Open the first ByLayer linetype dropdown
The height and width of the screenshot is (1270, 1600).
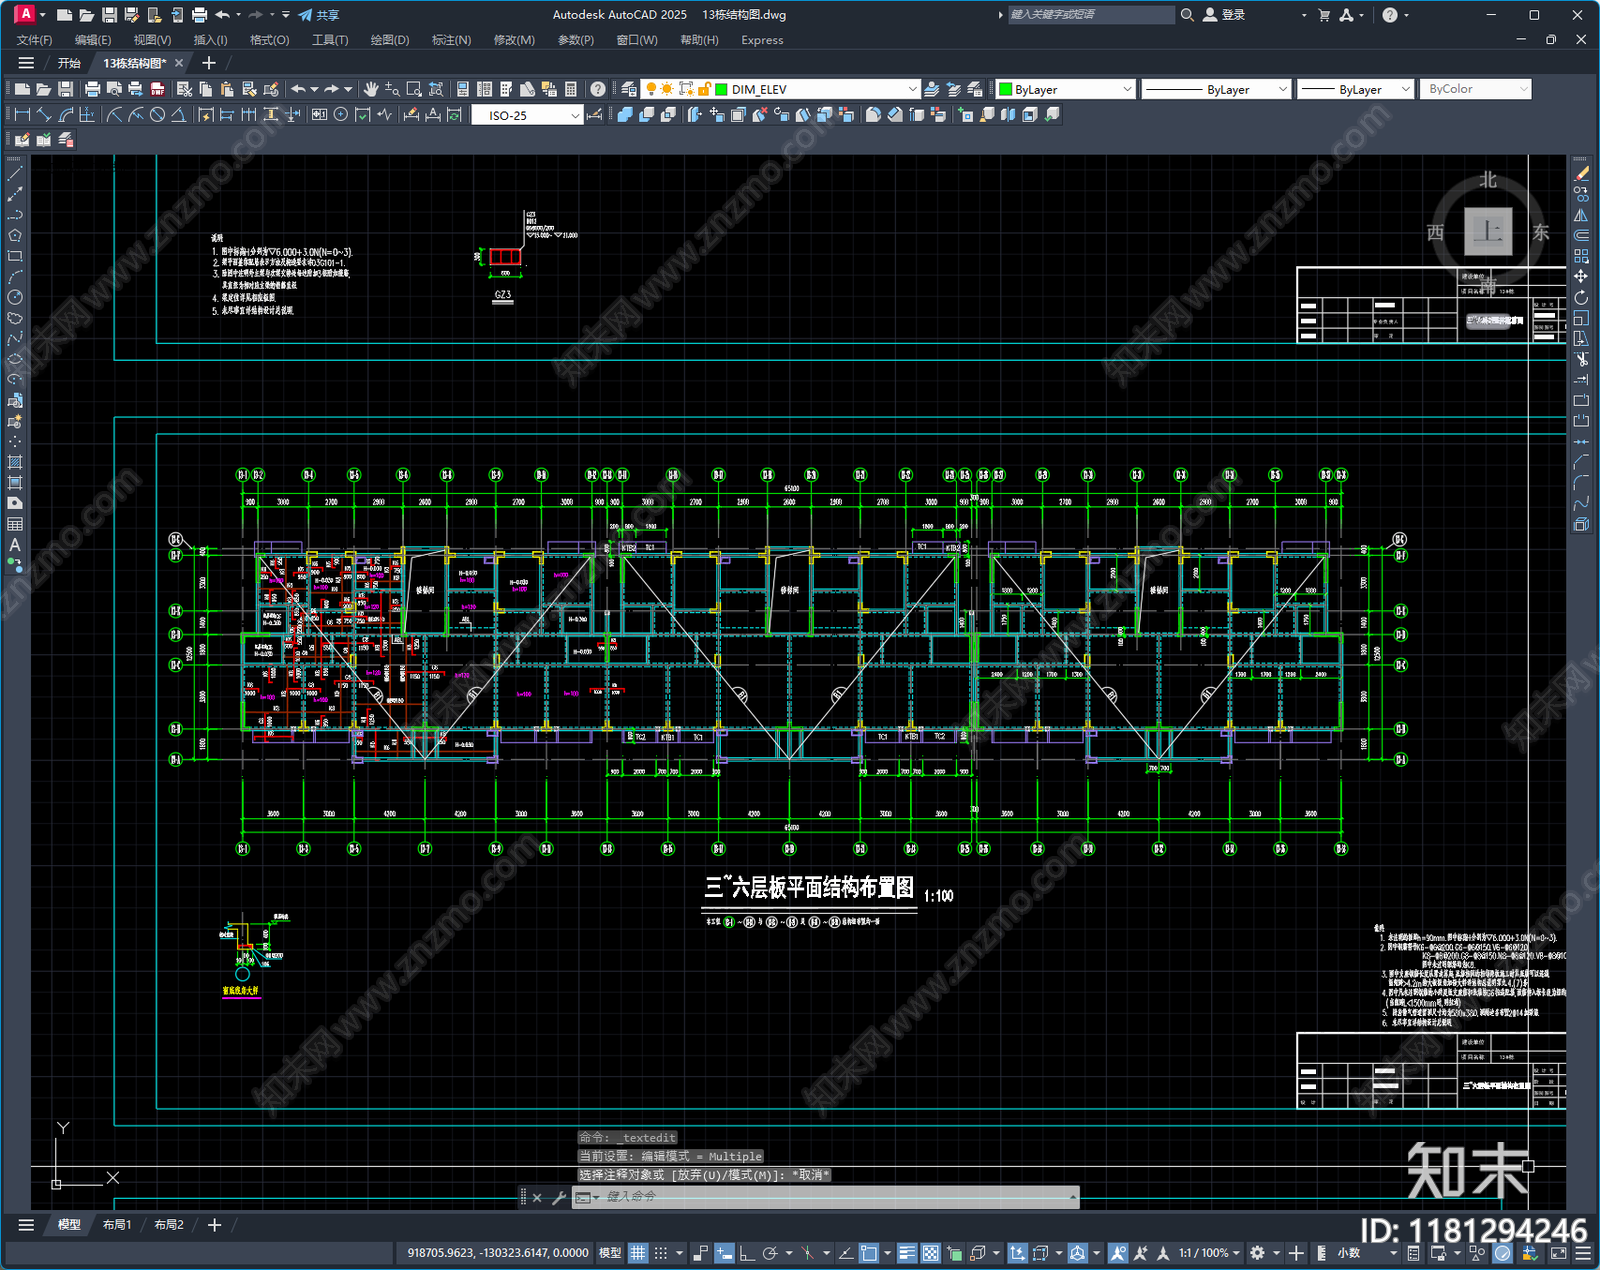1282,89
